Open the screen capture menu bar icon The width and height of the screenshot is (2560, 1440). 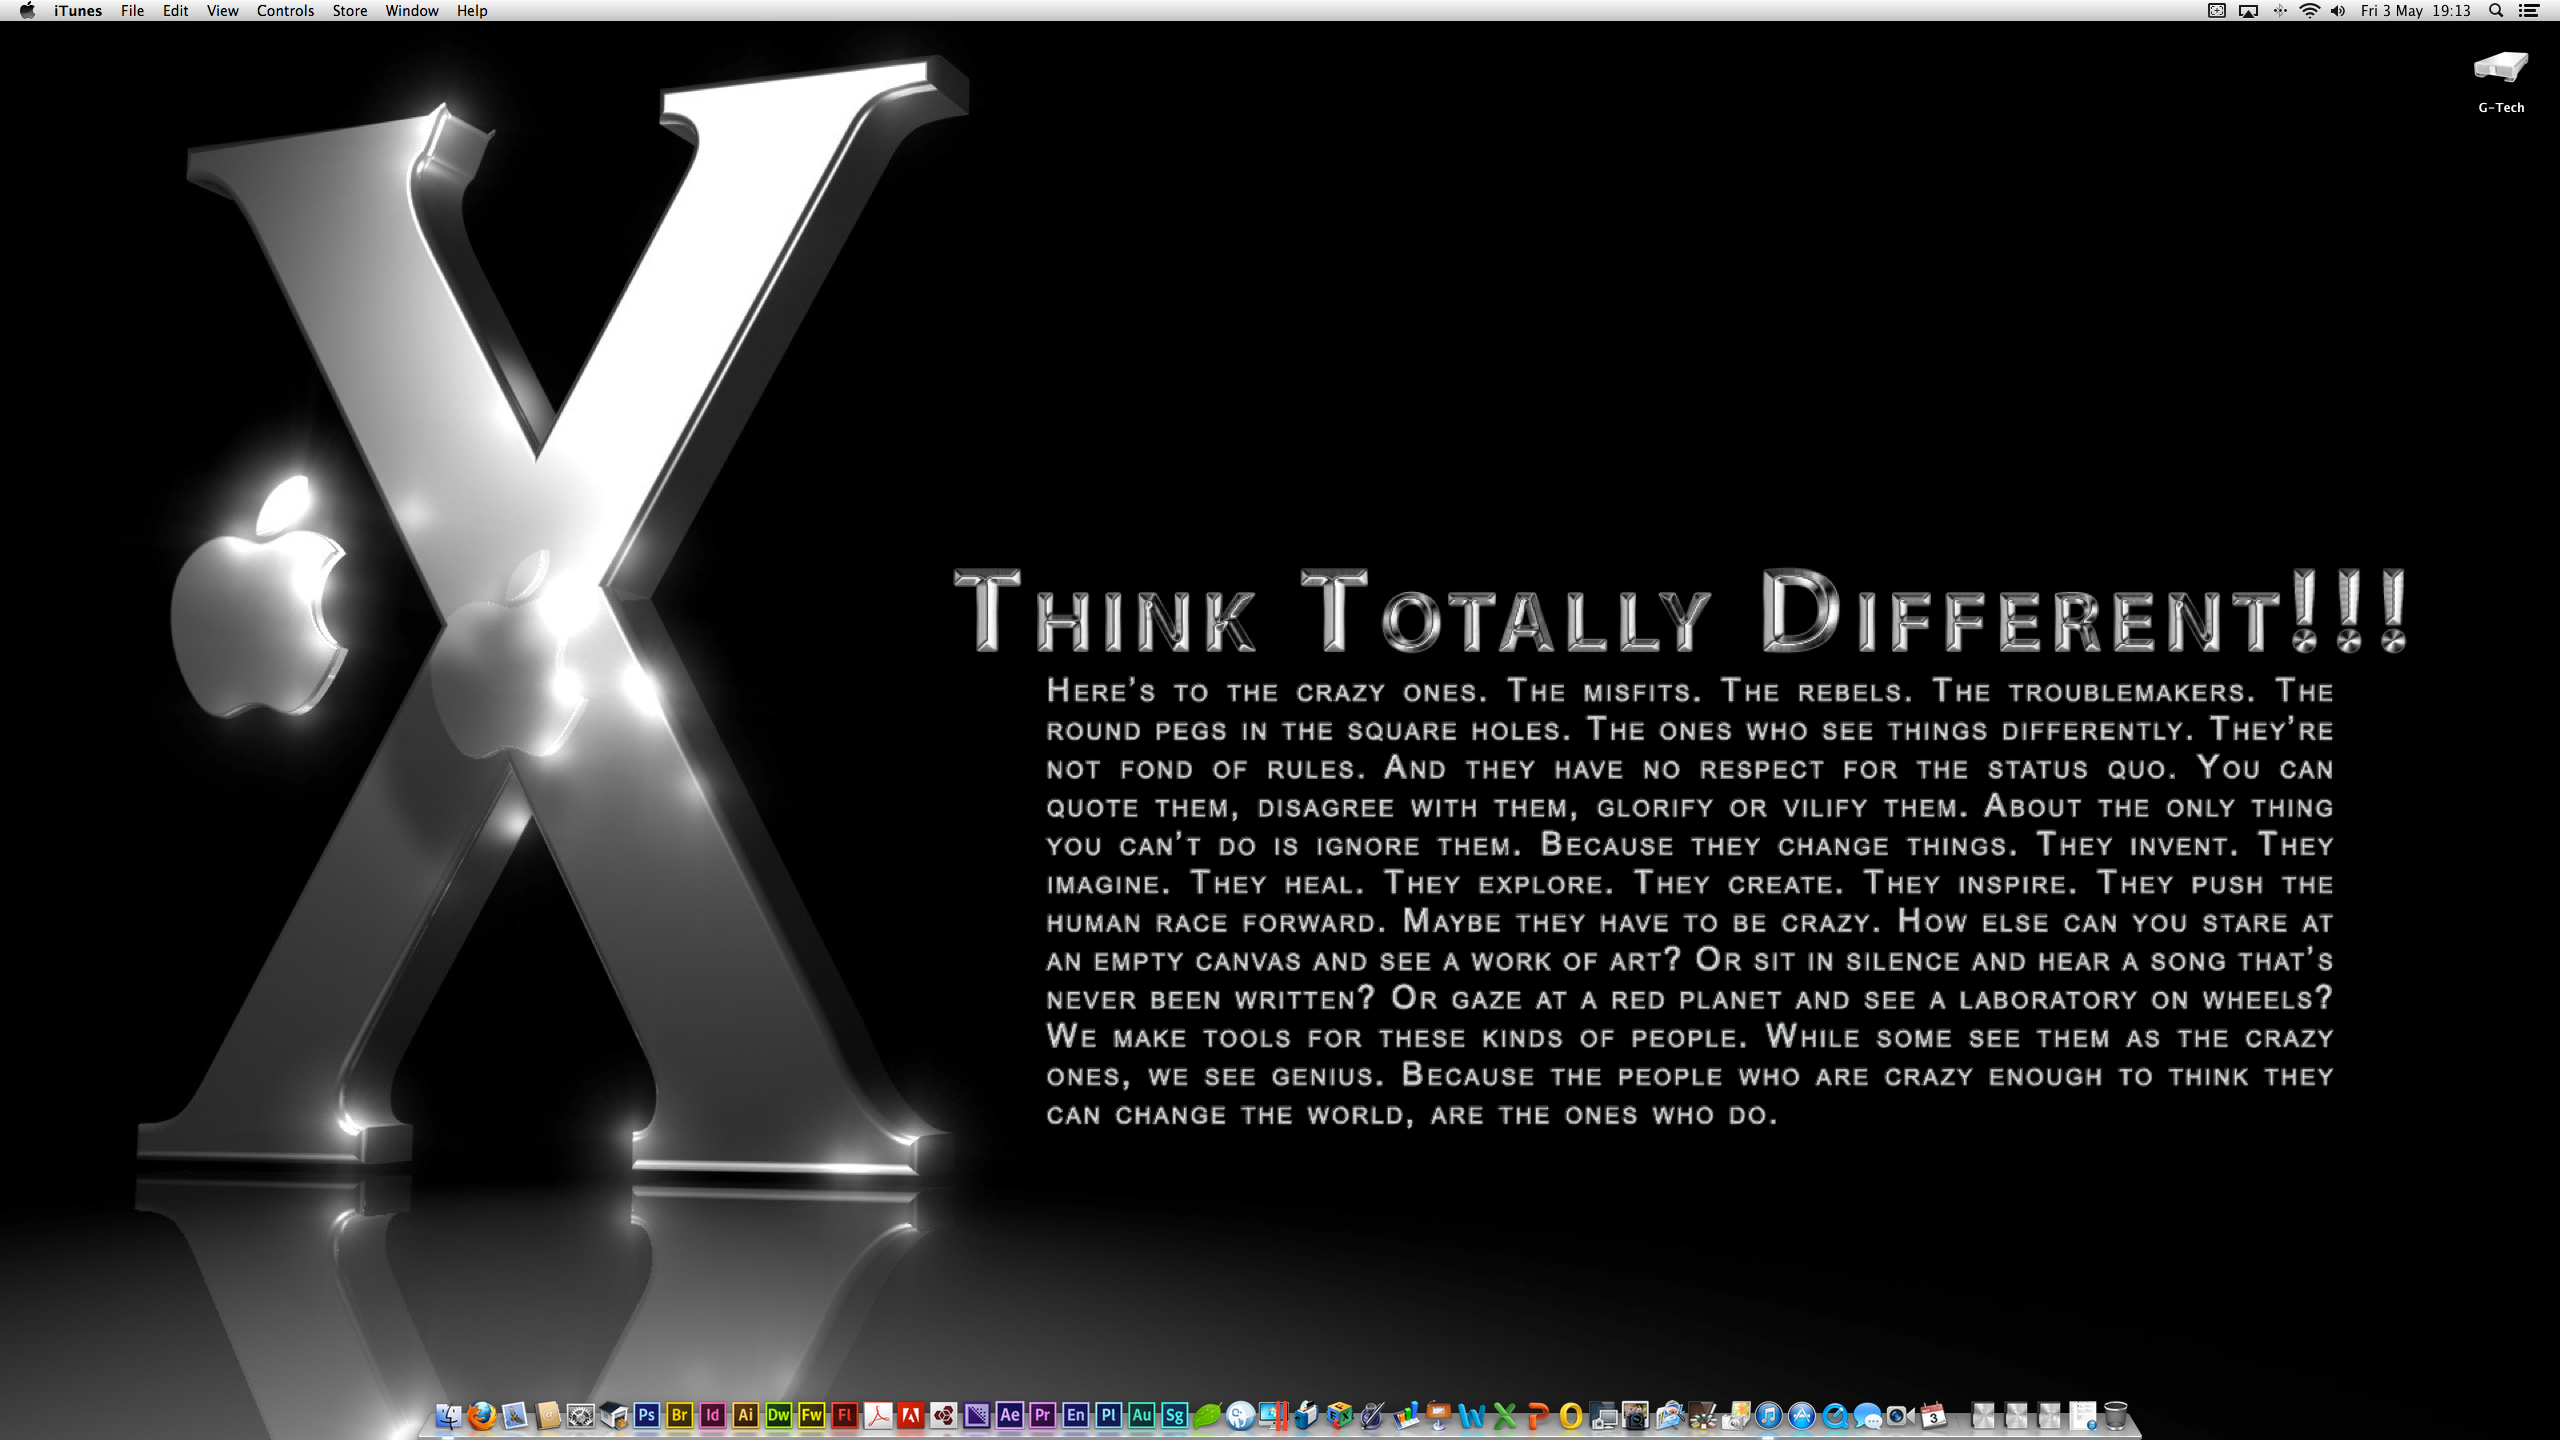coord(2216,11)
